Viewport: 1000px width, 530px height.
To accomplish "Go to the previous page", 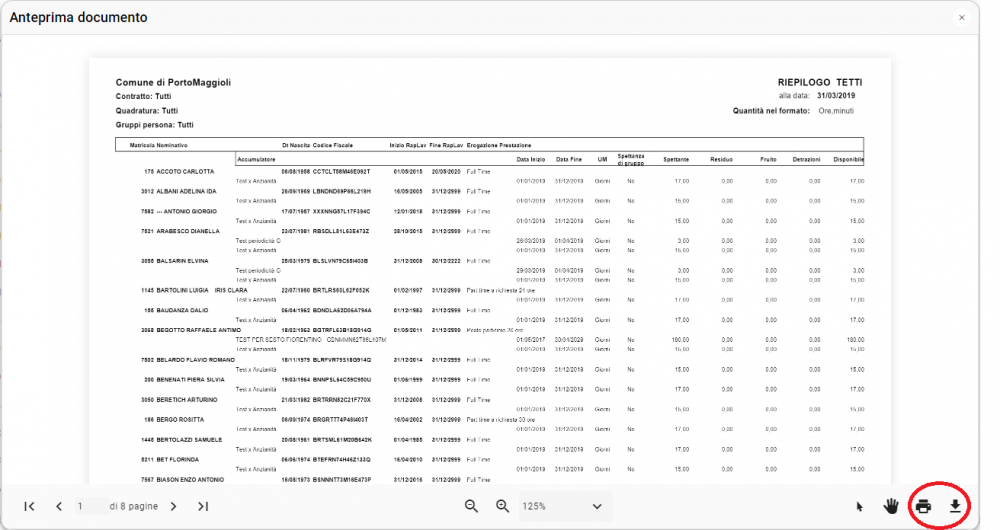I will tap(59, 506).
